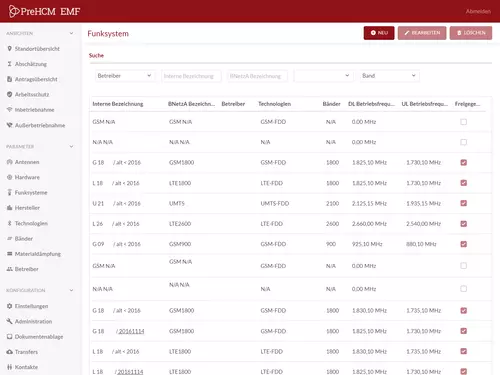The height and width of the screenshot is (375, 500).
Task: Collapse the Ansichten sidebar section
Action: (x=71, y=33)
